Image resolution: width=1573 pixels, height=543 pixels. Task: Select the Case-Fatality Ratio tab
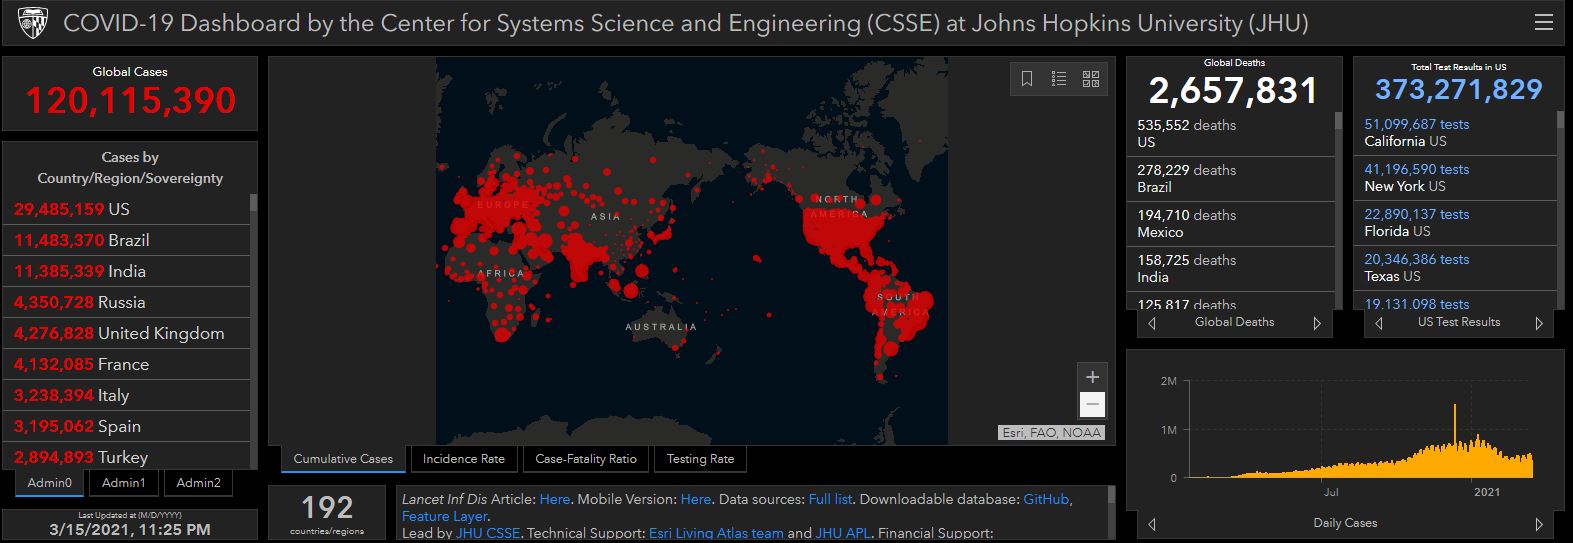(586, 459)
